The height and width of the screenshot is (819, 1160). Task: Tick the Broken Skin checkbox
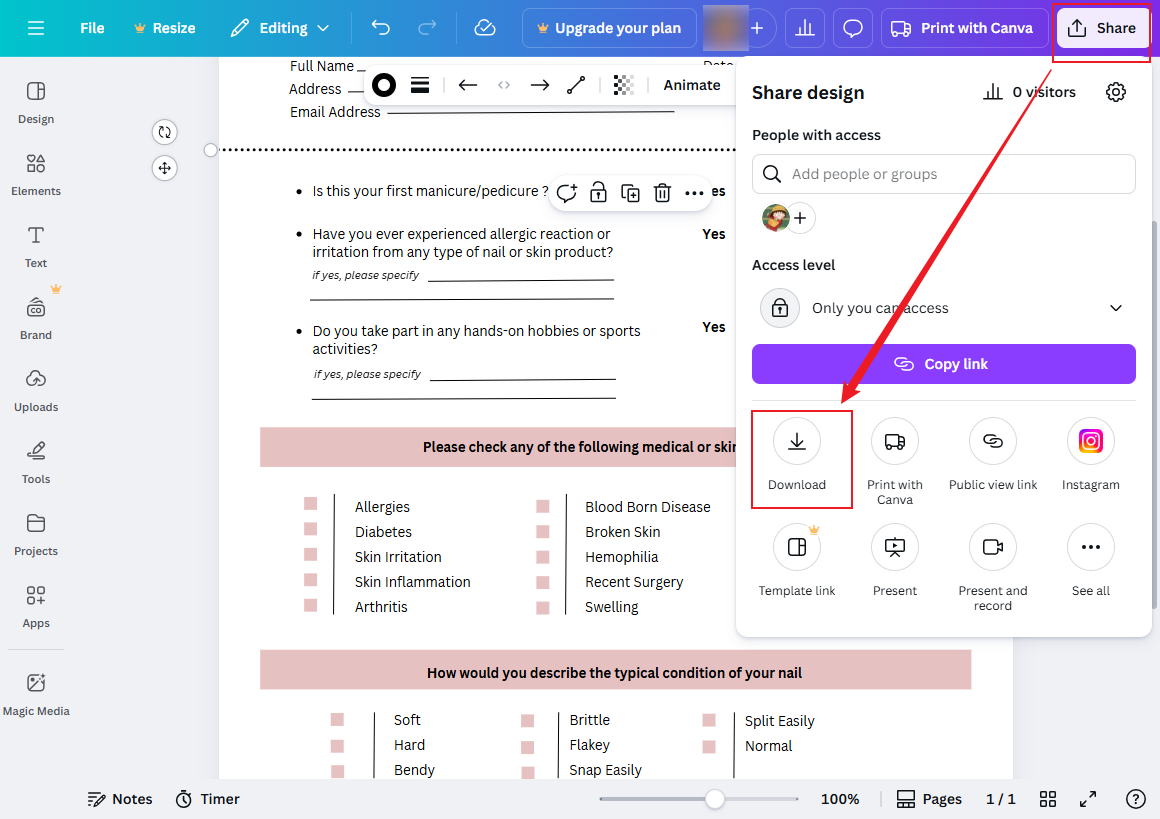[542, 529]
